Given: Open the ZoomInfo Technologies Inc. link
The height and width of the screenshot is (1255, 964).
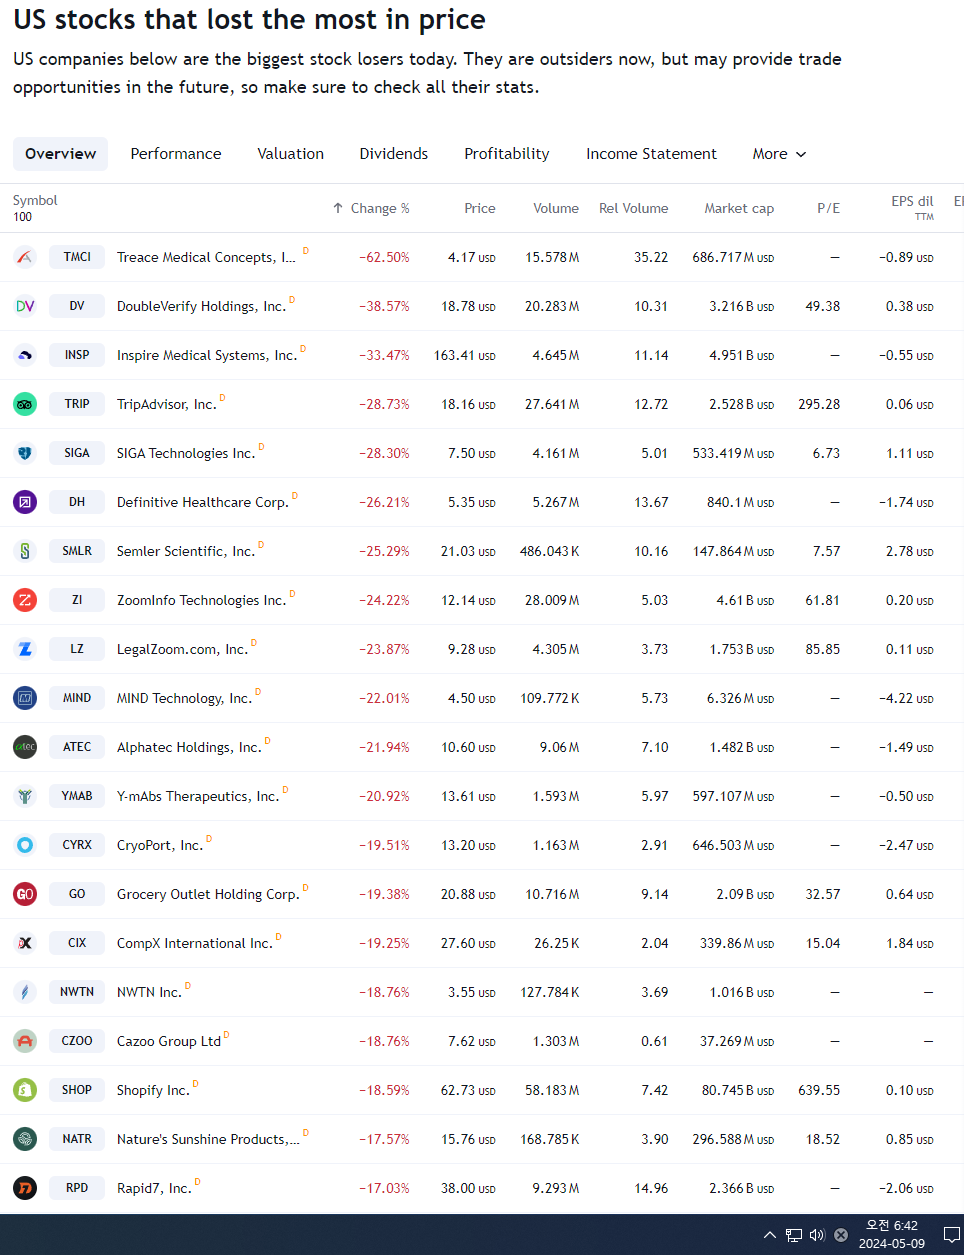Looking at the screenshot, I should [201, 600].
